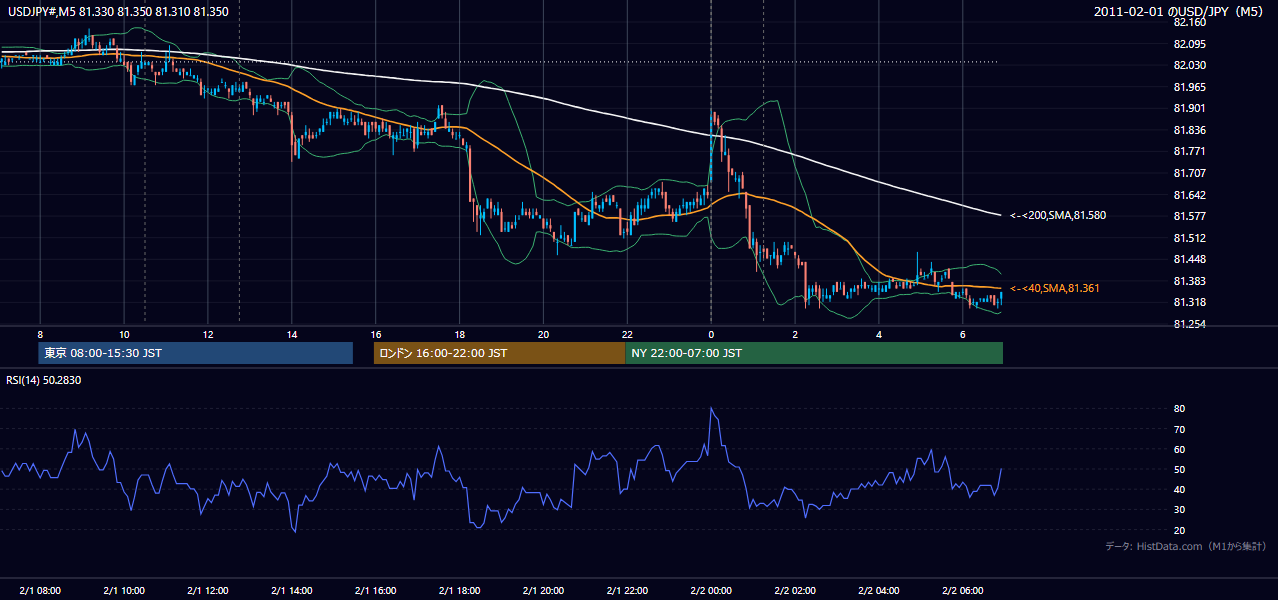Click the 200,SMA,81.580 line label
Image resolution: width=1278 pixels, height=600 pixels.
tap(1057, 215)
